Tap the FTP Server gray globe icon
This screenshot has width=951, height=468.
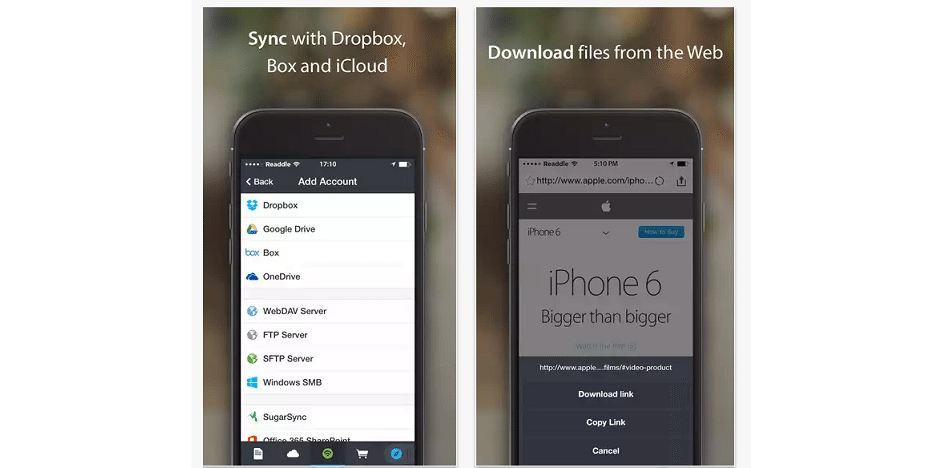point(252,335)
